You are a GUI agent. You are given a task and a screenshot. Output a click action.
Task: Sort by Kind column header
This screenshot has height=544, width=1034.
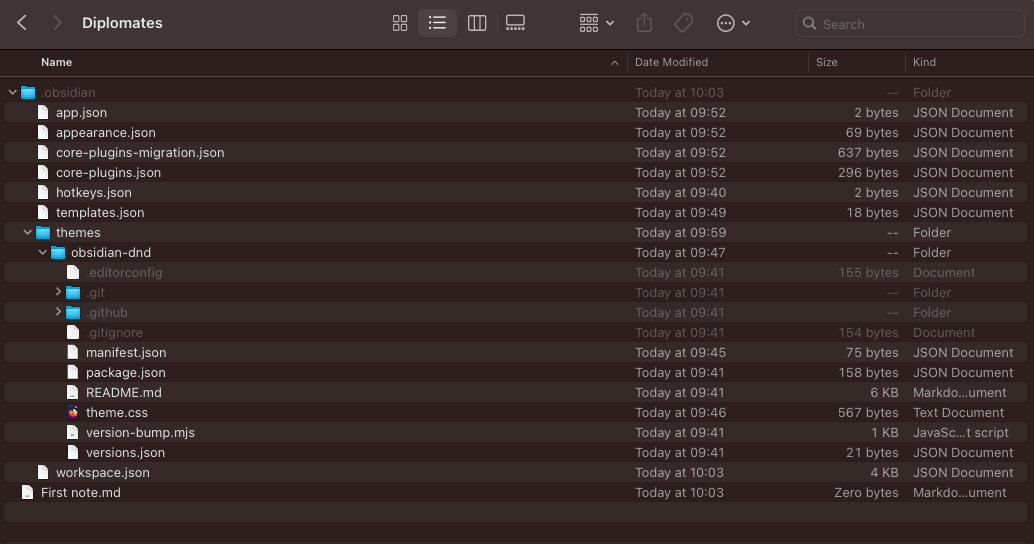click(x=924, y=62)
